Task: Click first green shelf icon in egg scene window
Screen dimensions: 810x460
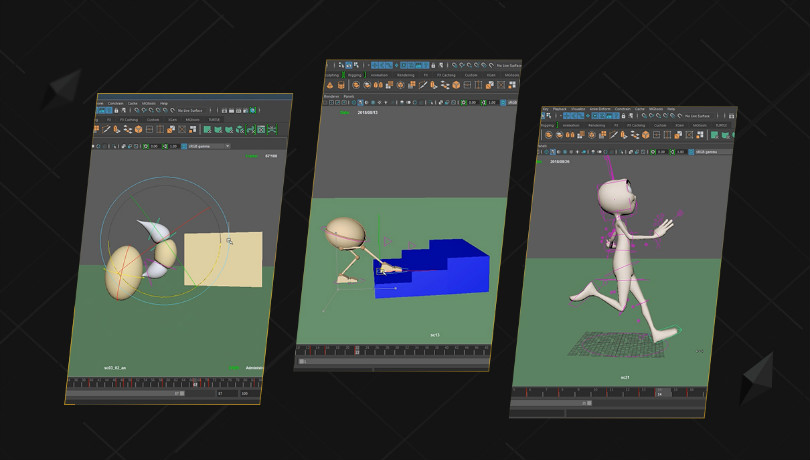Action: [x=207, y=129]
